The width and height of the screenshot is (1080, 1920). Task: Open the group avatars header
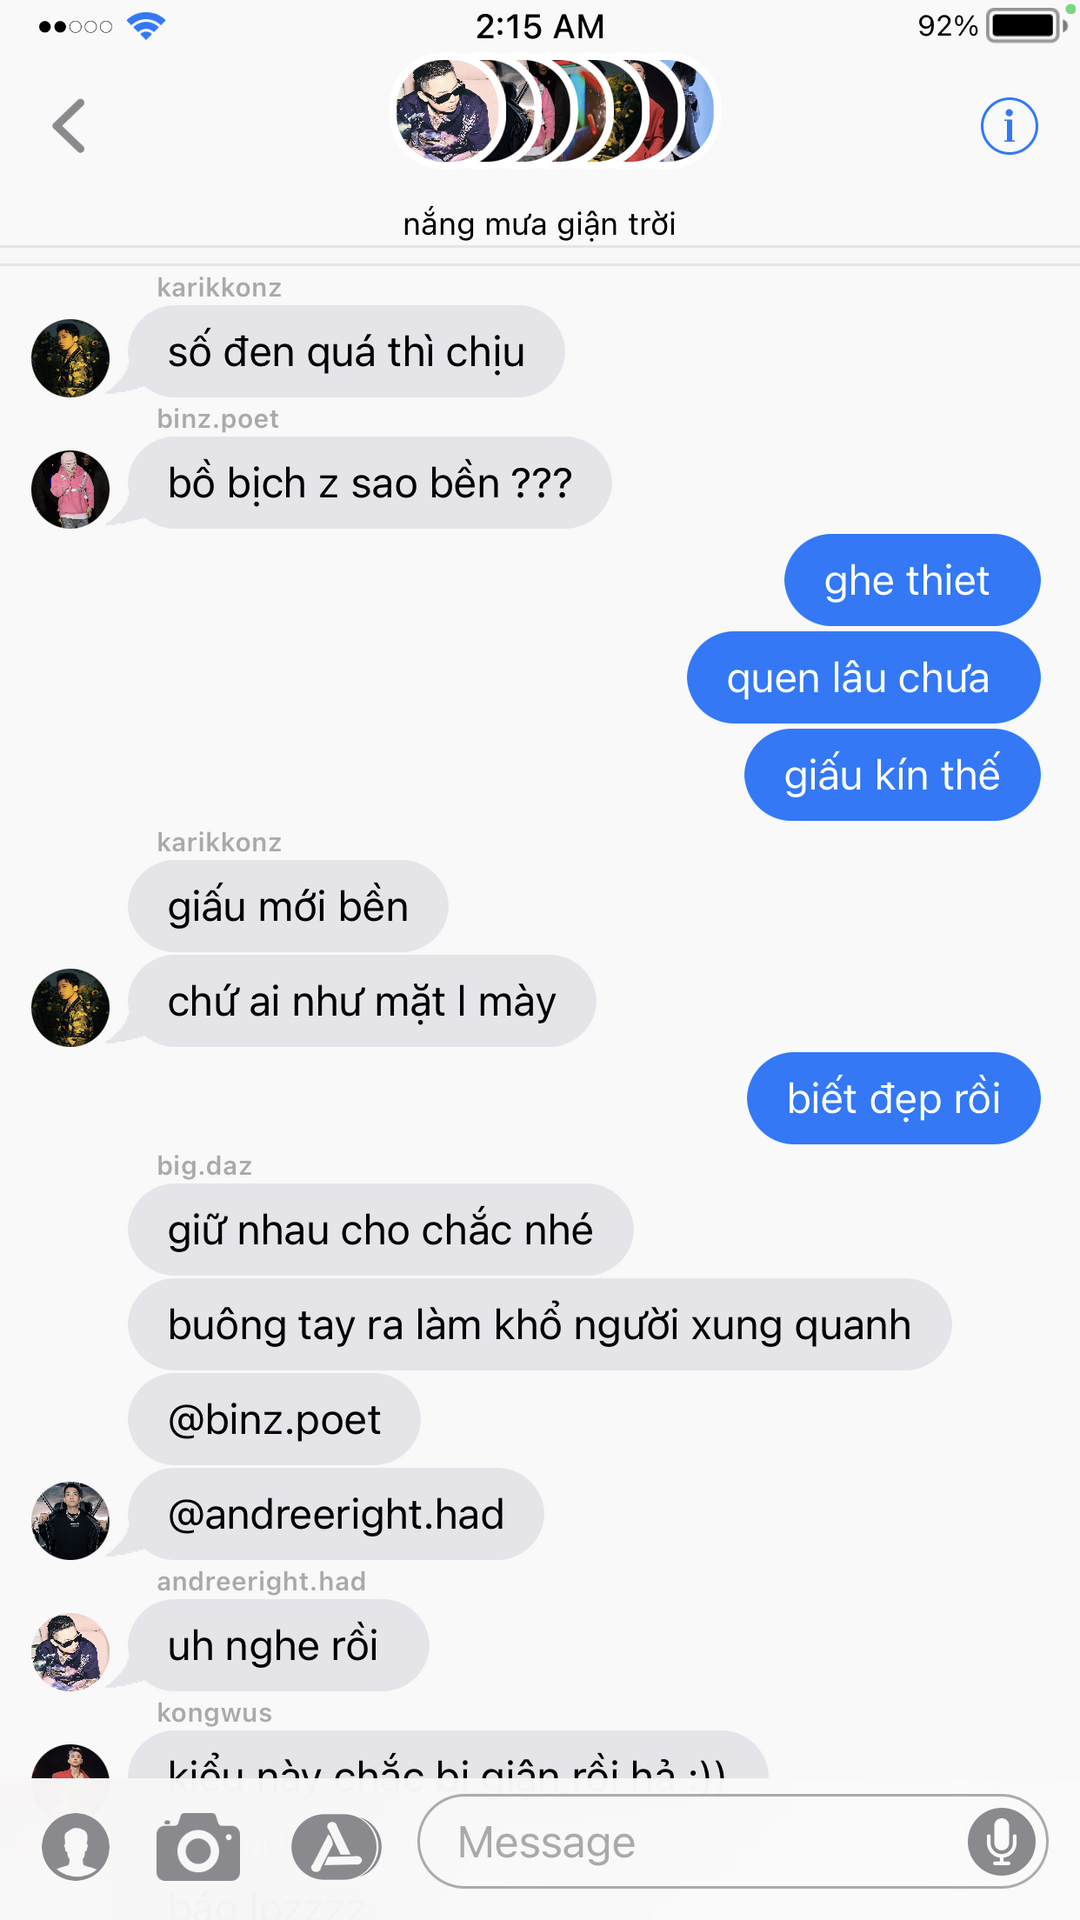click(554, 111)
